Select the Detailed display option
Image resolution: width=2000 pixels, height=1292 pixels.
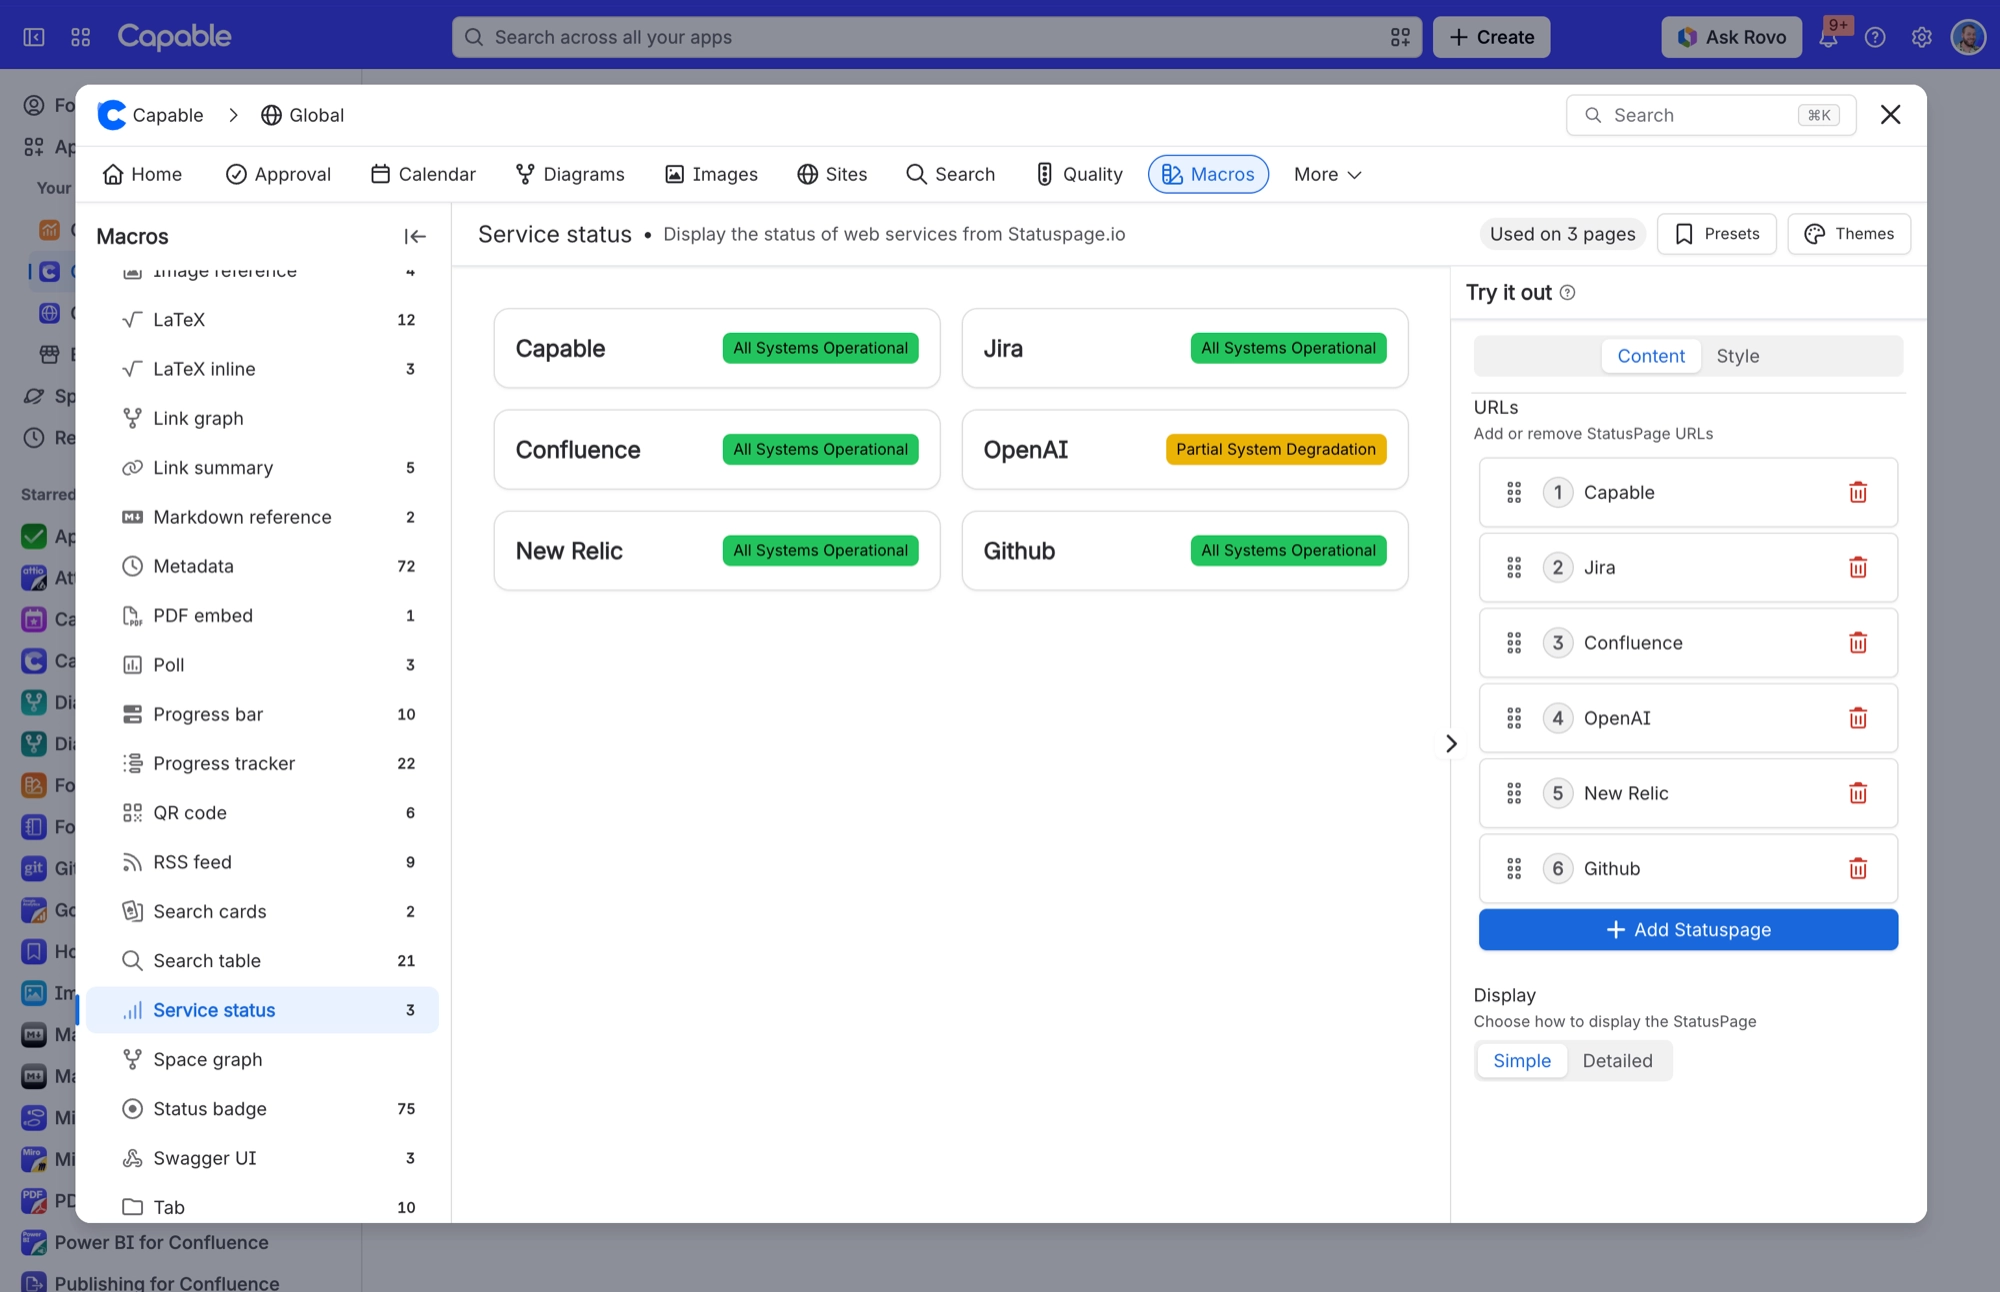1617,1061
